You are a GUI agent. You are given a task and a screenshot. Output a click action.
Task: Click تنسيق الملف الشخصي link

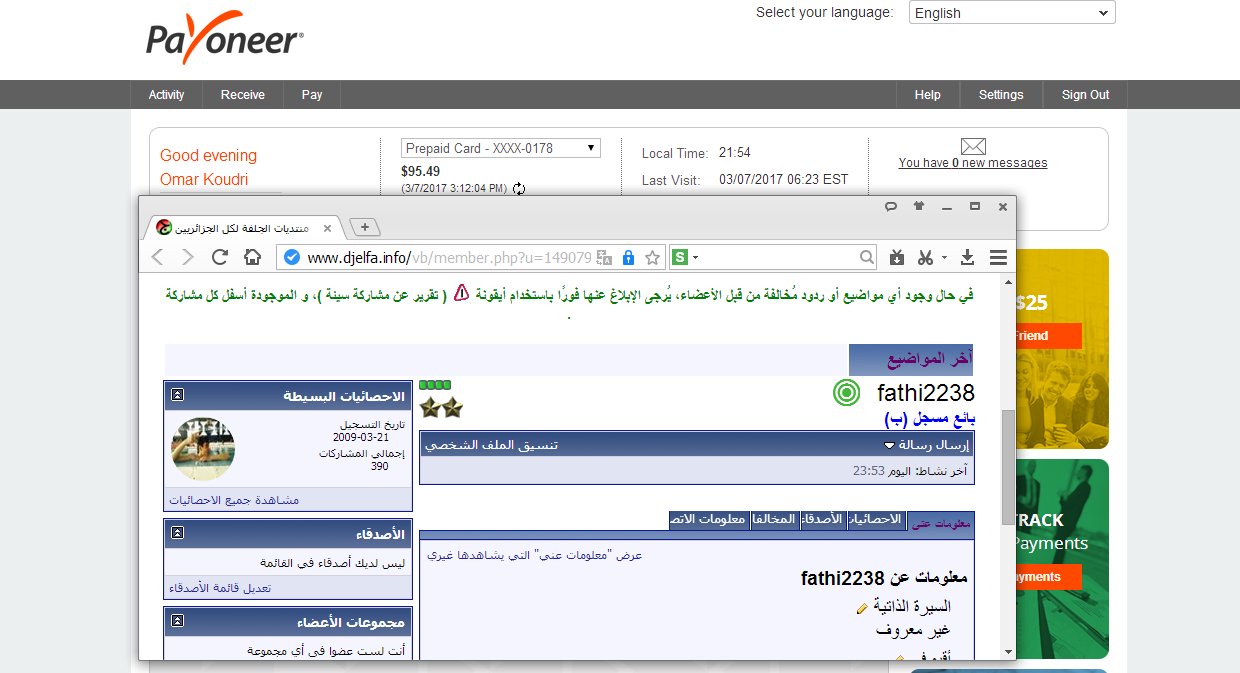(491, 444)
